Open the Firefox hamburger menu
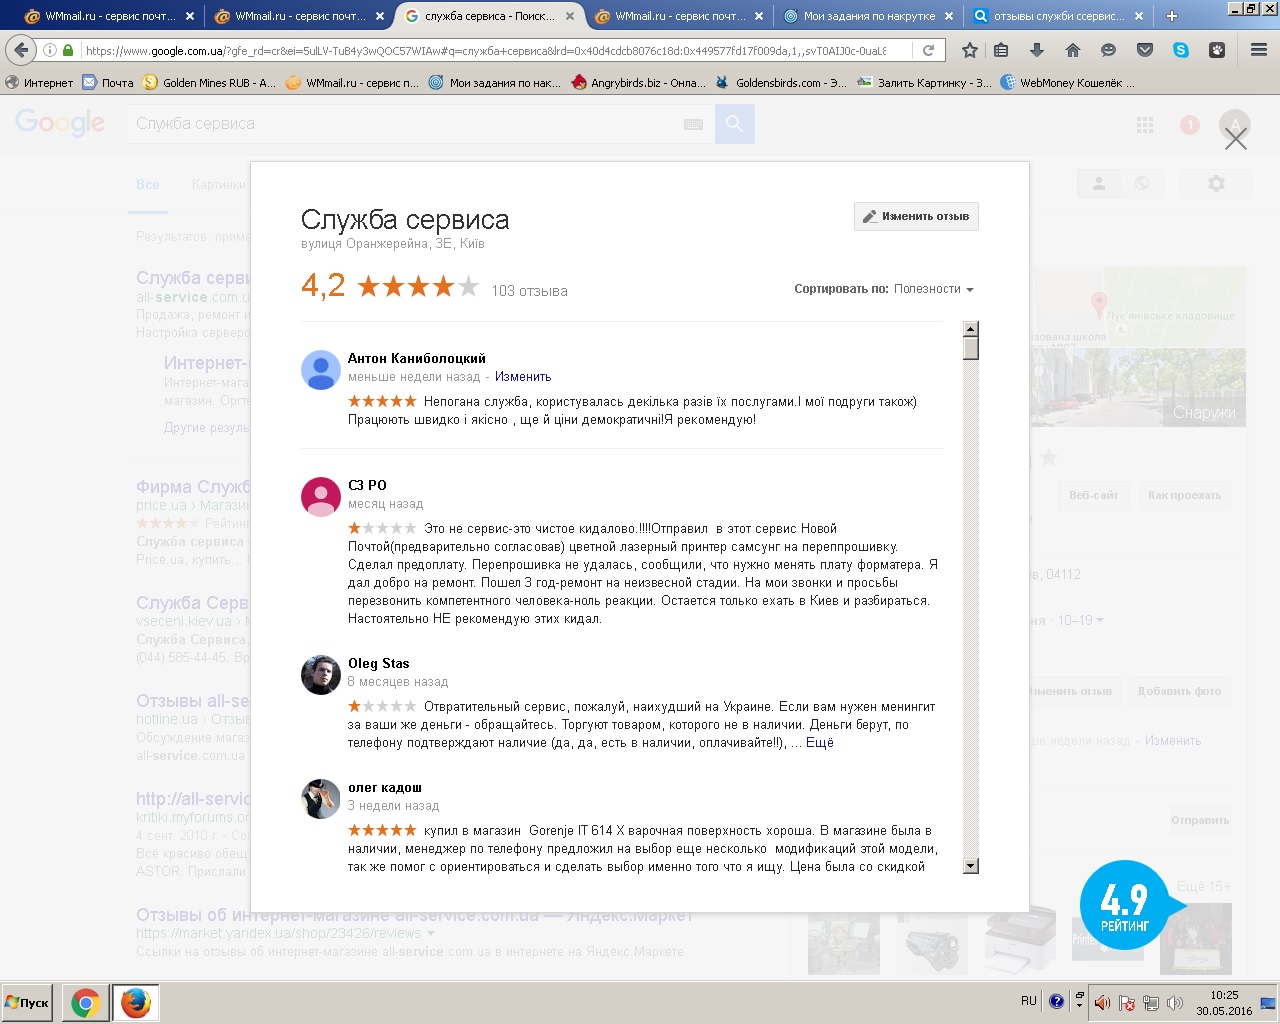The height and width of the screenshot is (1024, 1280). (x=1259, y=50)
